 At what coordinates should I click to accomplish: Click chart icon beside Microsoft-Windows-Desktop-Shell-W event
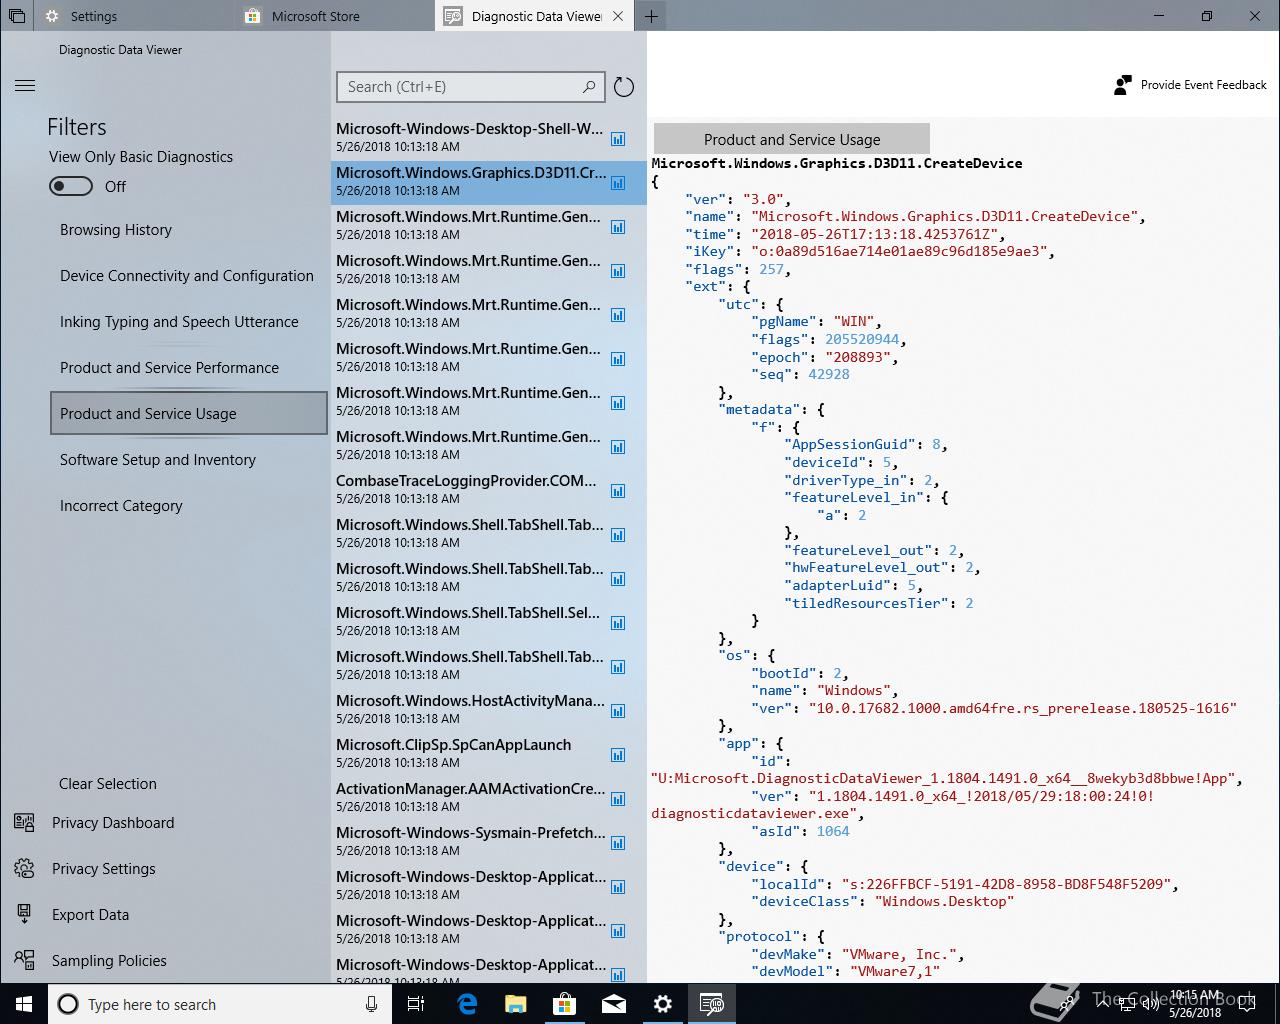pos(618,139)
